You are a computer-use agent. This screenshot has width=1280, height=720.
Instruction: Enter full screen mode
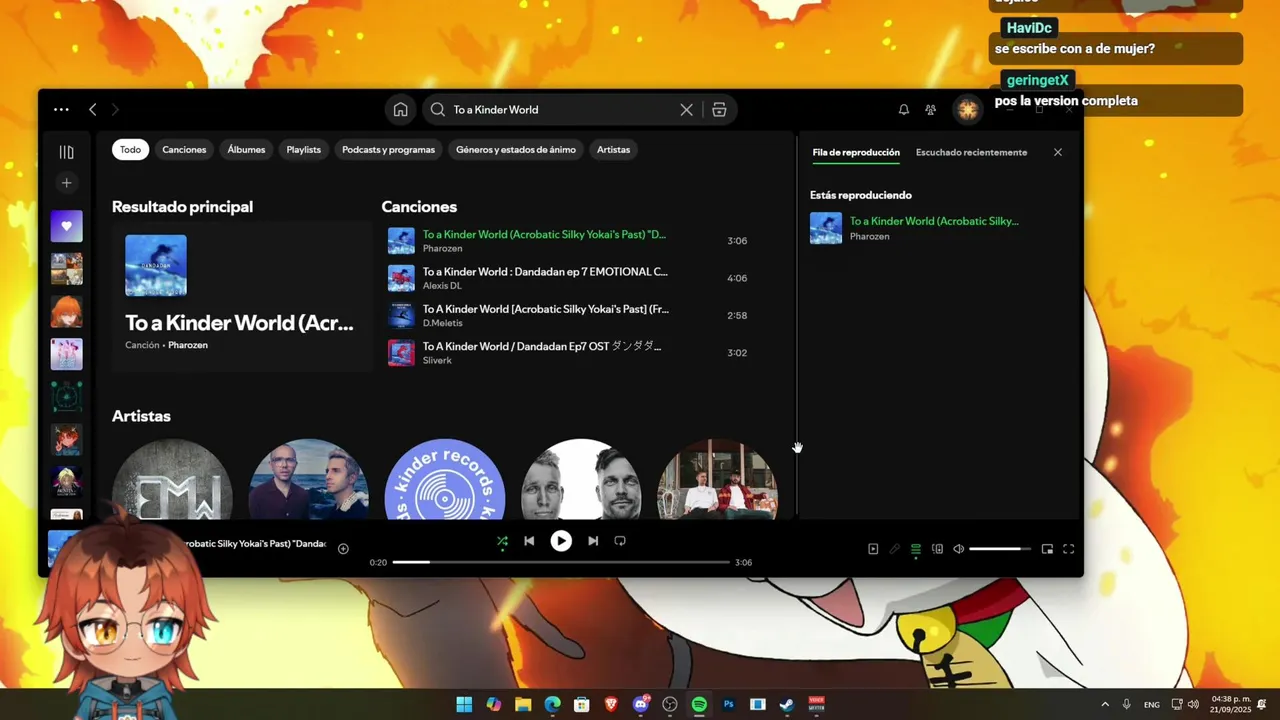tap(1068, 549)
